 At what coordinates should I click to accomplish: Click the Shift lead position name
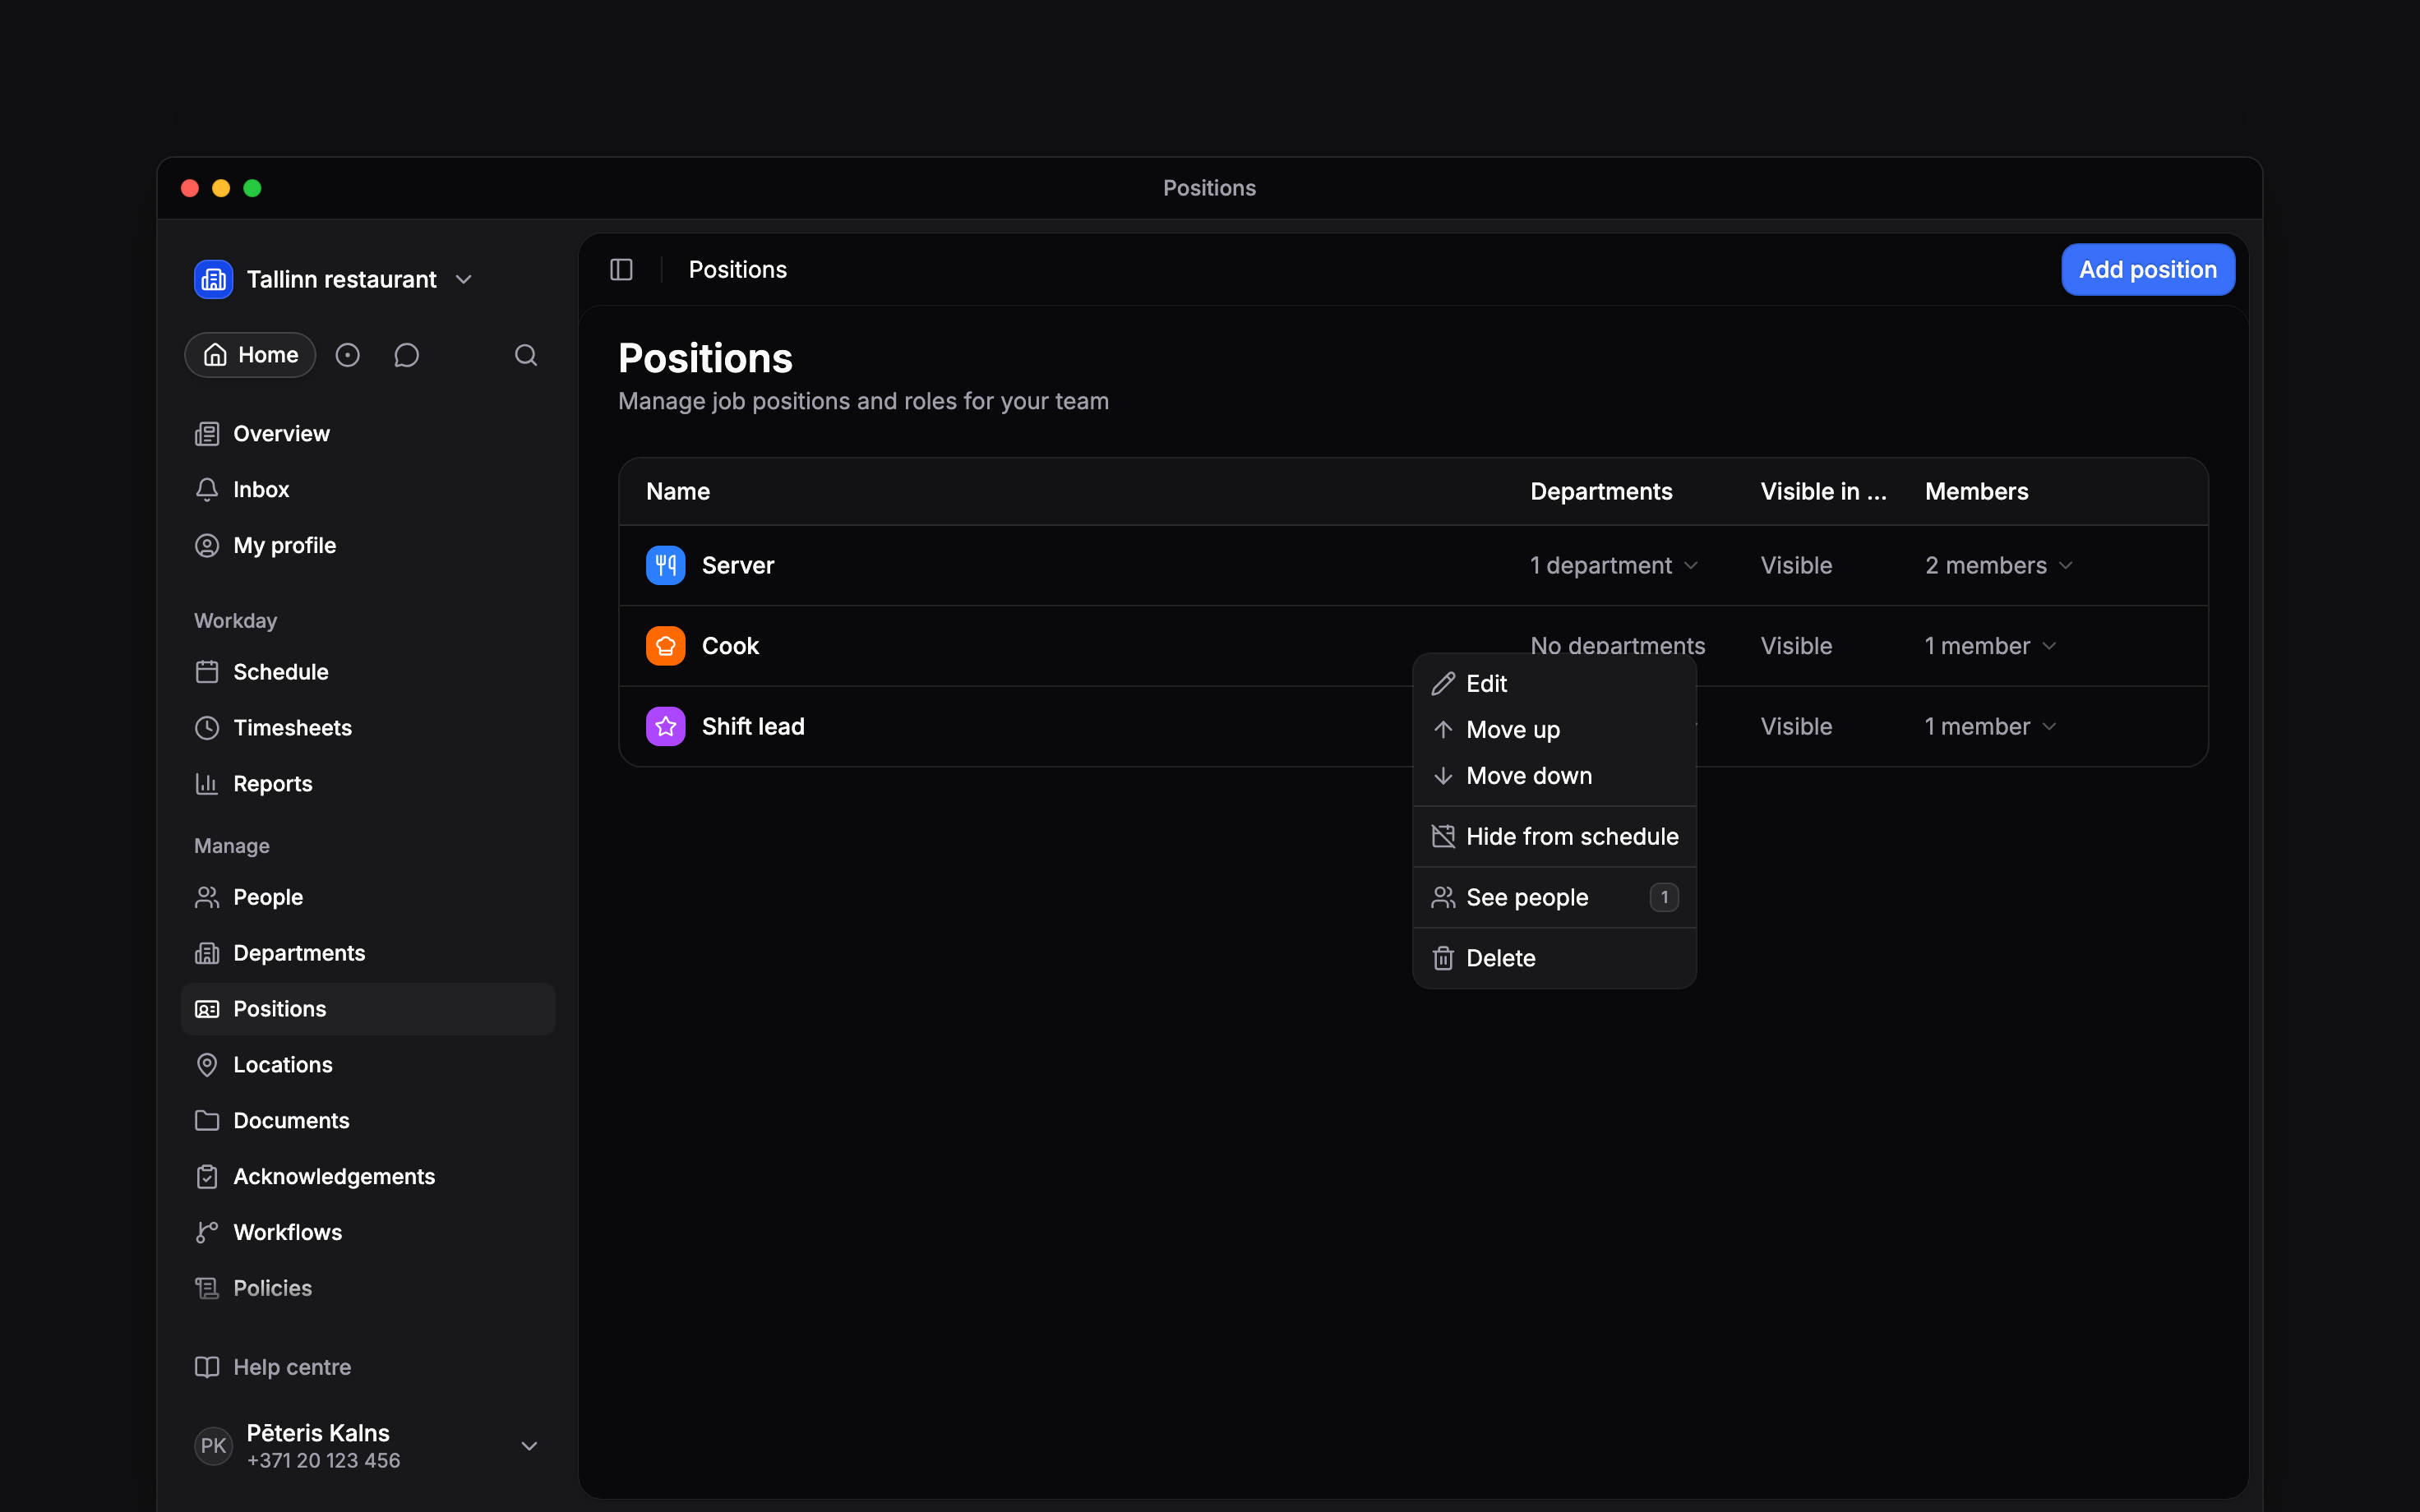click(x=753, y=726)
